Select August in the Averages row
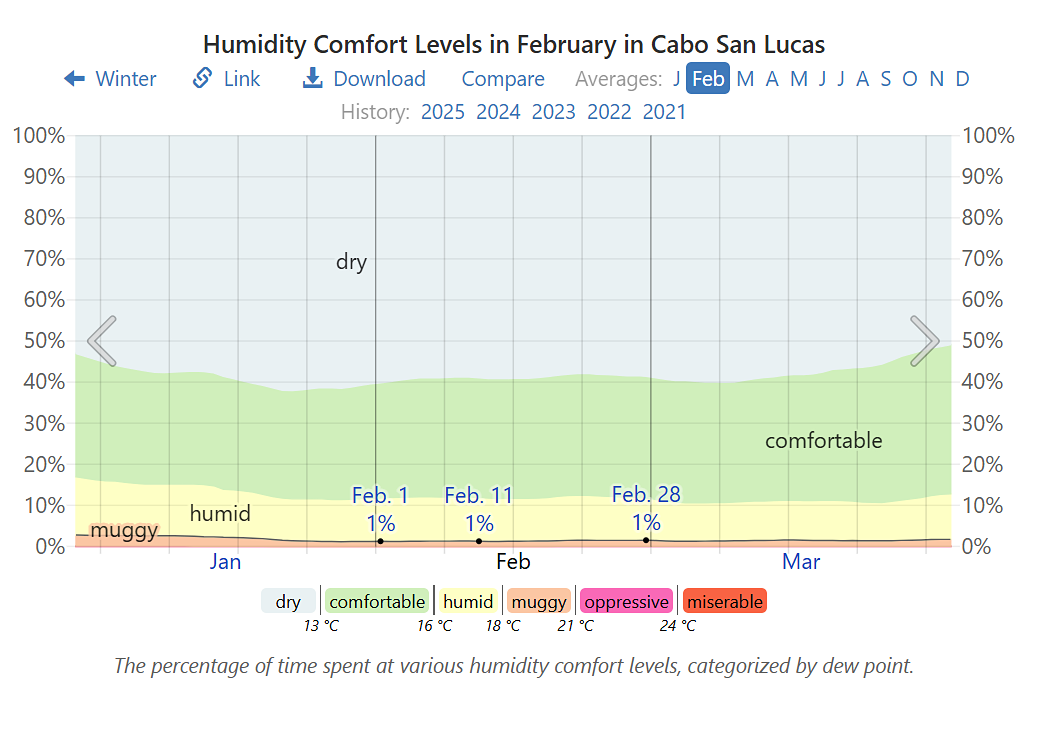Viewport: 1052px width, 742px height. click(862, 78)
